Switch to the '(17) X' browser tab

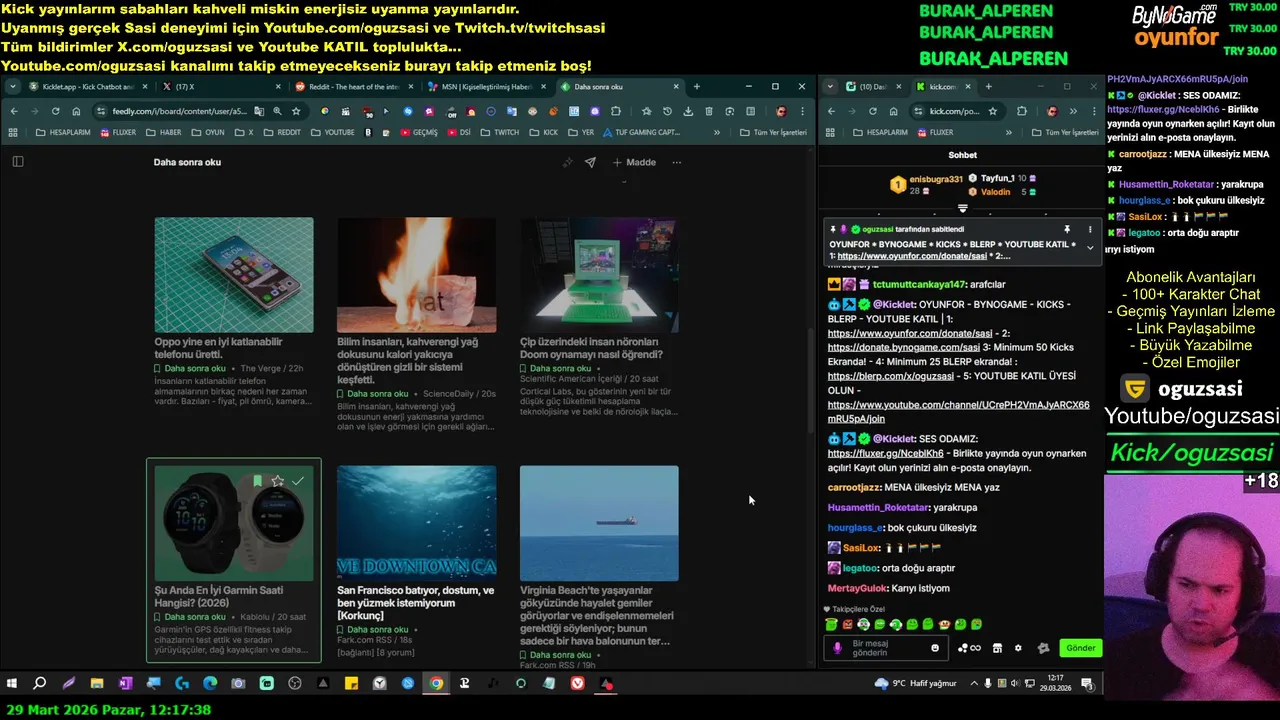pos(222,87)
